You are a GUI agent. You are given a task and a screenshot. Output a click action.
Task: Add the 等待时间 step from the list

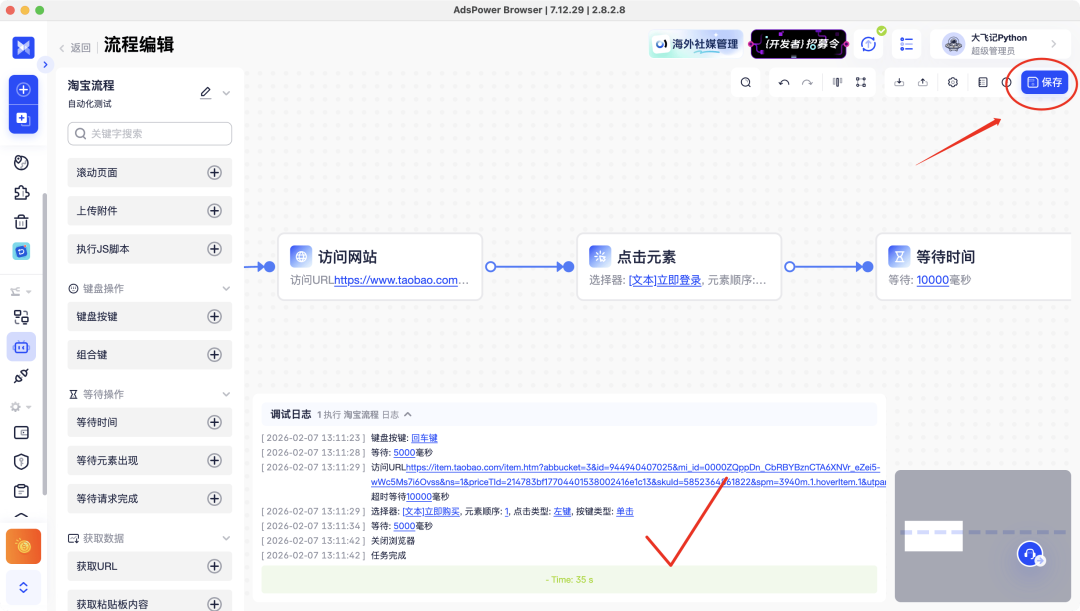click(x=214, y=422)
